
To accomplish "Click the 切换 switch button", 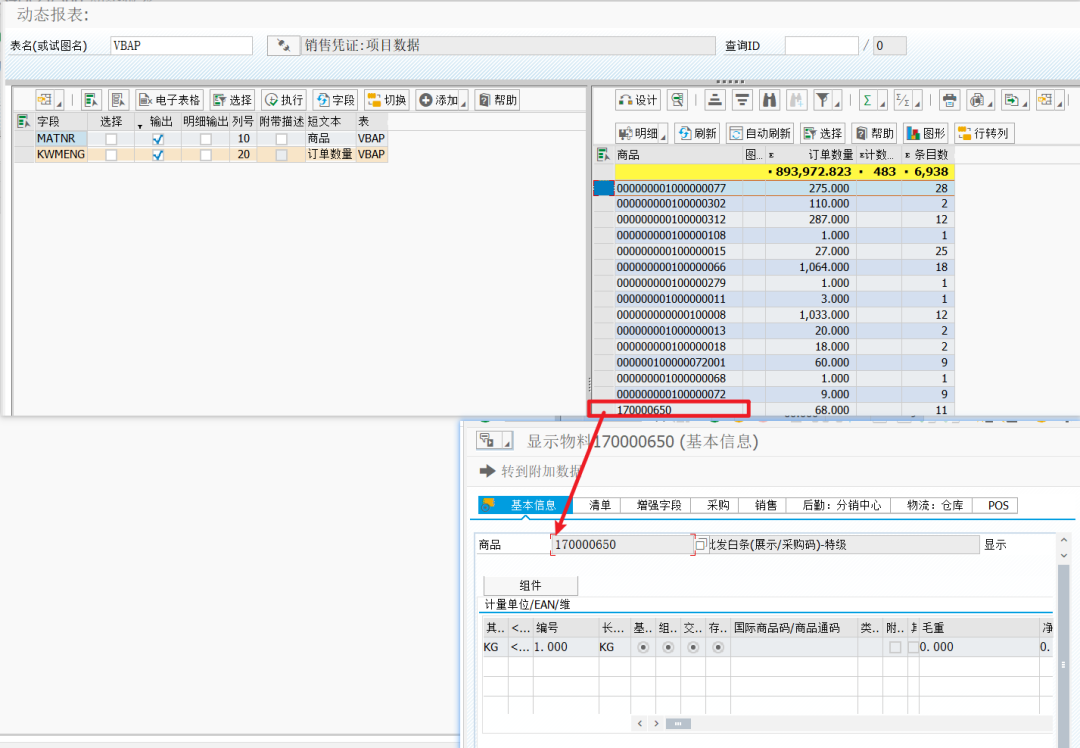I will 387,100.
